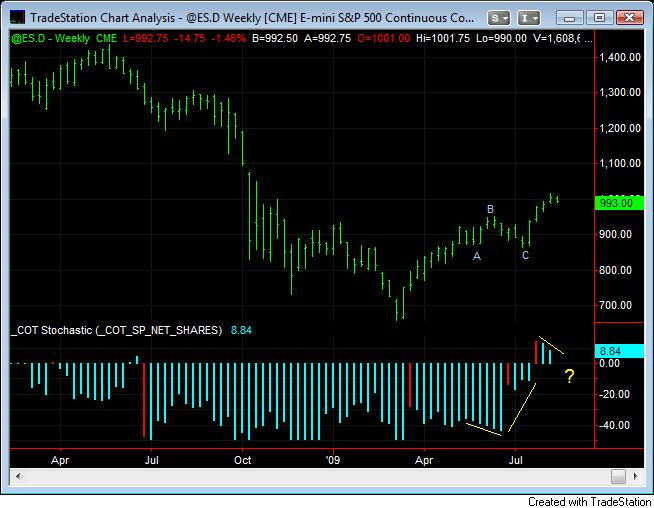This screenshot has width=654, height=508.
Task: Click the horizontal scrollbar thumb
Action: coord(618,476)
